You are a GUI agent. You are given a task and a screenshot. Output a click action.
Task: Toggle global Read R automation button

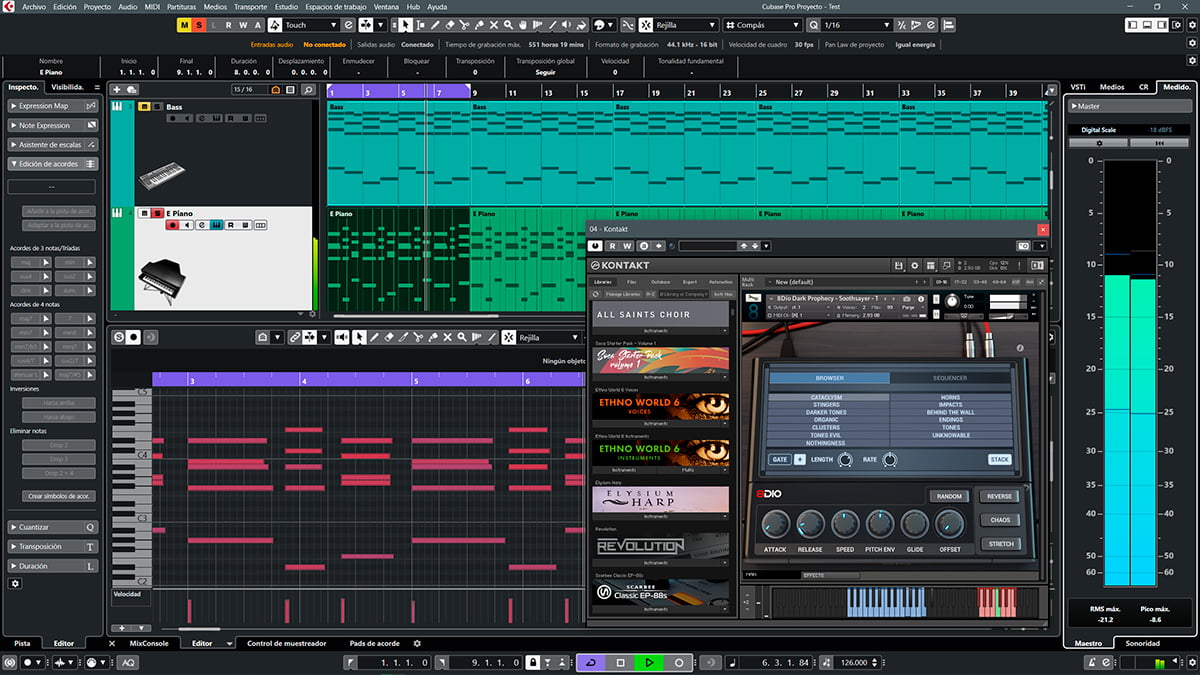(228, 24)
